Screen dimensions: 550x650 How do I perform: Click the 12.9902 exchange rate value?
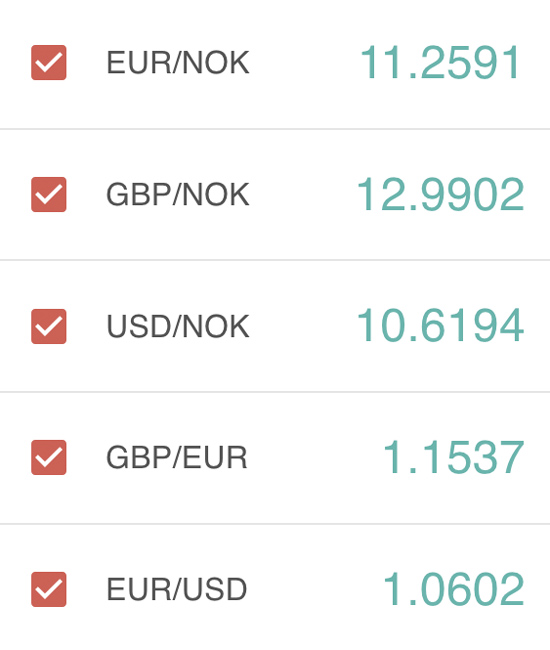[441, 194]
